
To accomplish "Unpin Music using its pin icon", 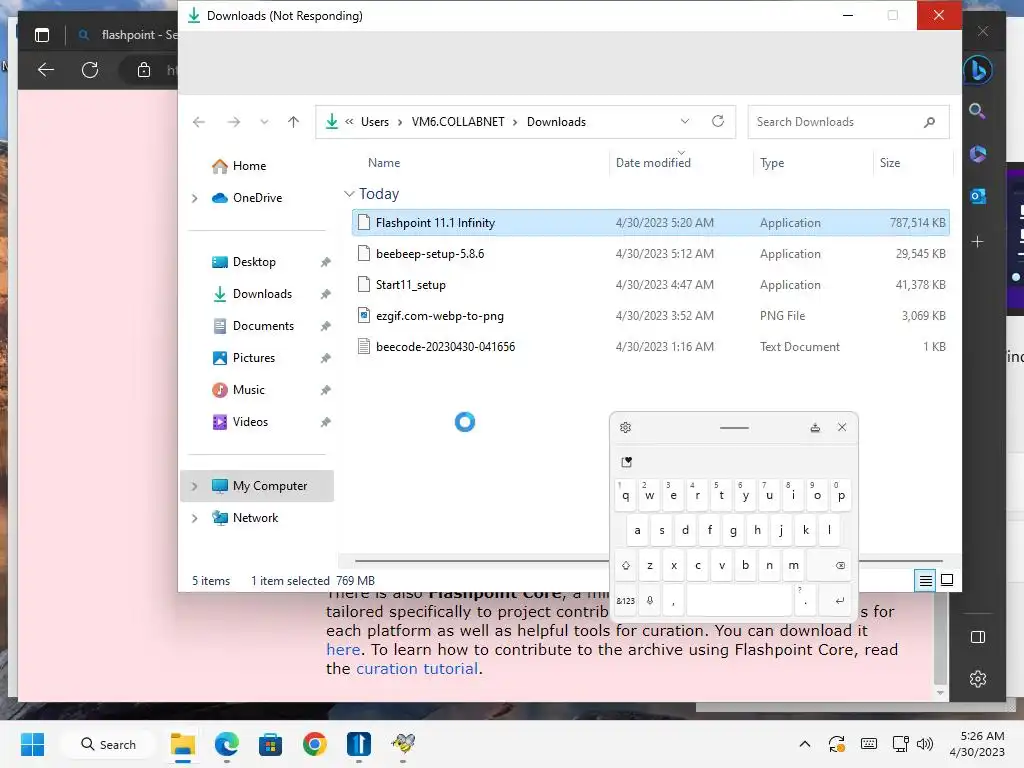I will [x=325, y=391].
